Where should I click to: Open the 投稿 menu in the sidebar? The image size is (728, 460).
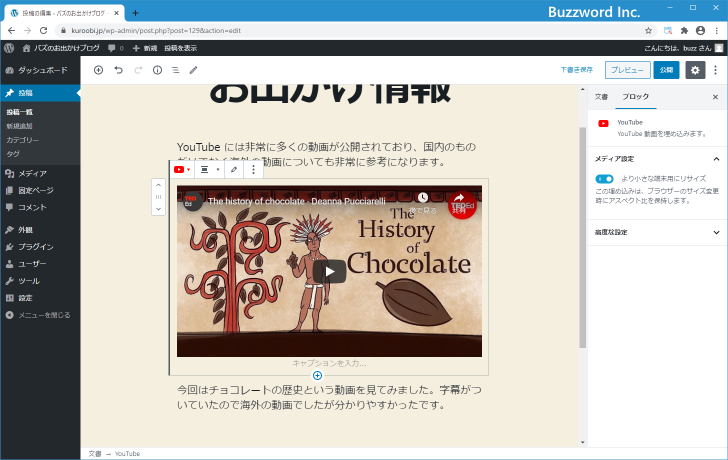click(40, 93)
